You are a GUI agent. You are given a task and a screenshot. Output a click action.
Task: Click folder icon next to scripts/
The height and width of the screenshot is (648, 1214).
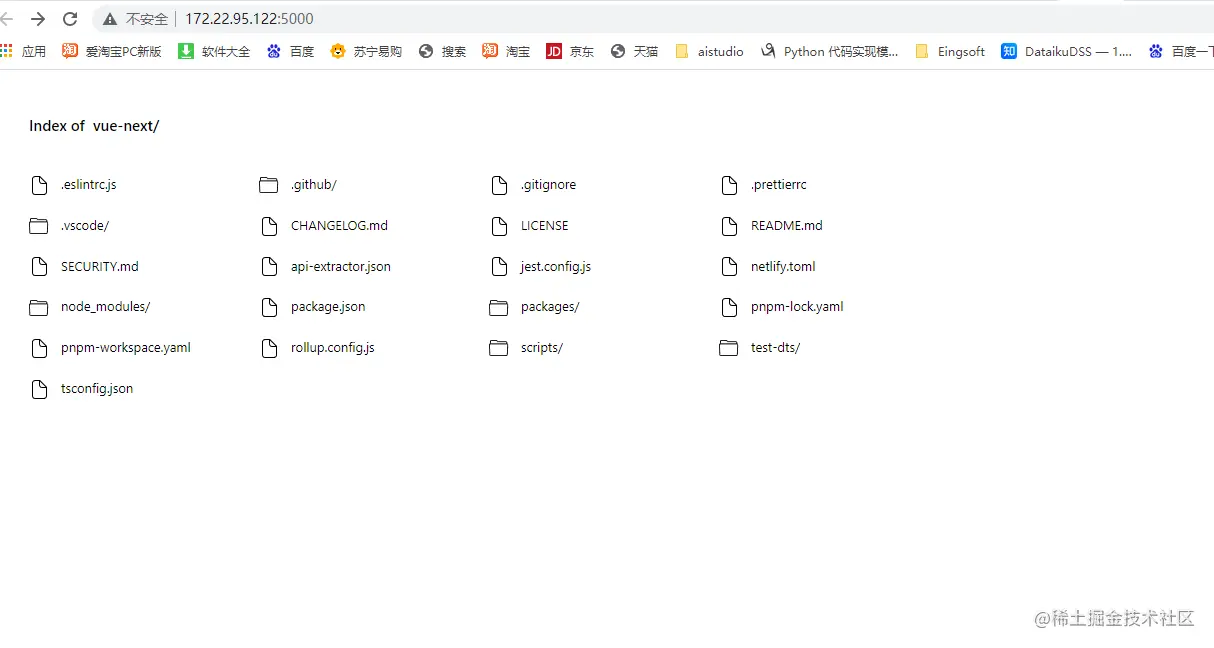point(499,348)
